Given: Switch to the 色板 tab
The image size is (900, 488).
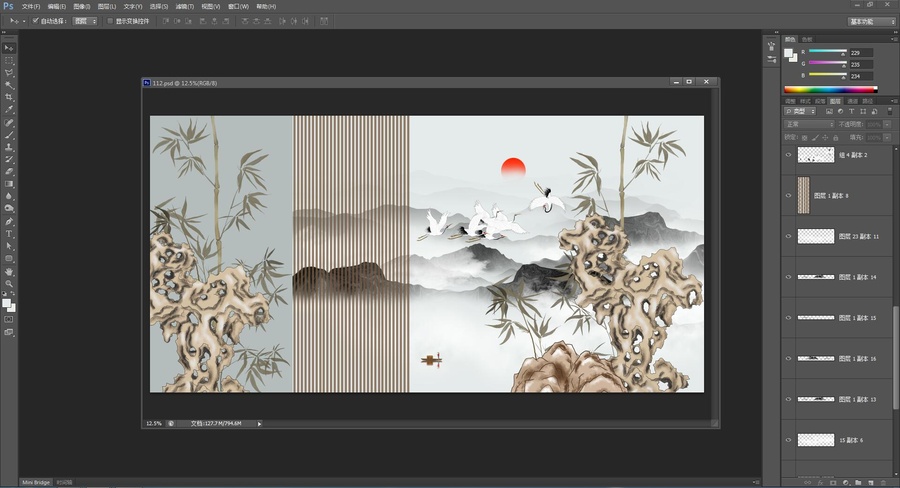Looking at the screenshot, I should [807, 40].
